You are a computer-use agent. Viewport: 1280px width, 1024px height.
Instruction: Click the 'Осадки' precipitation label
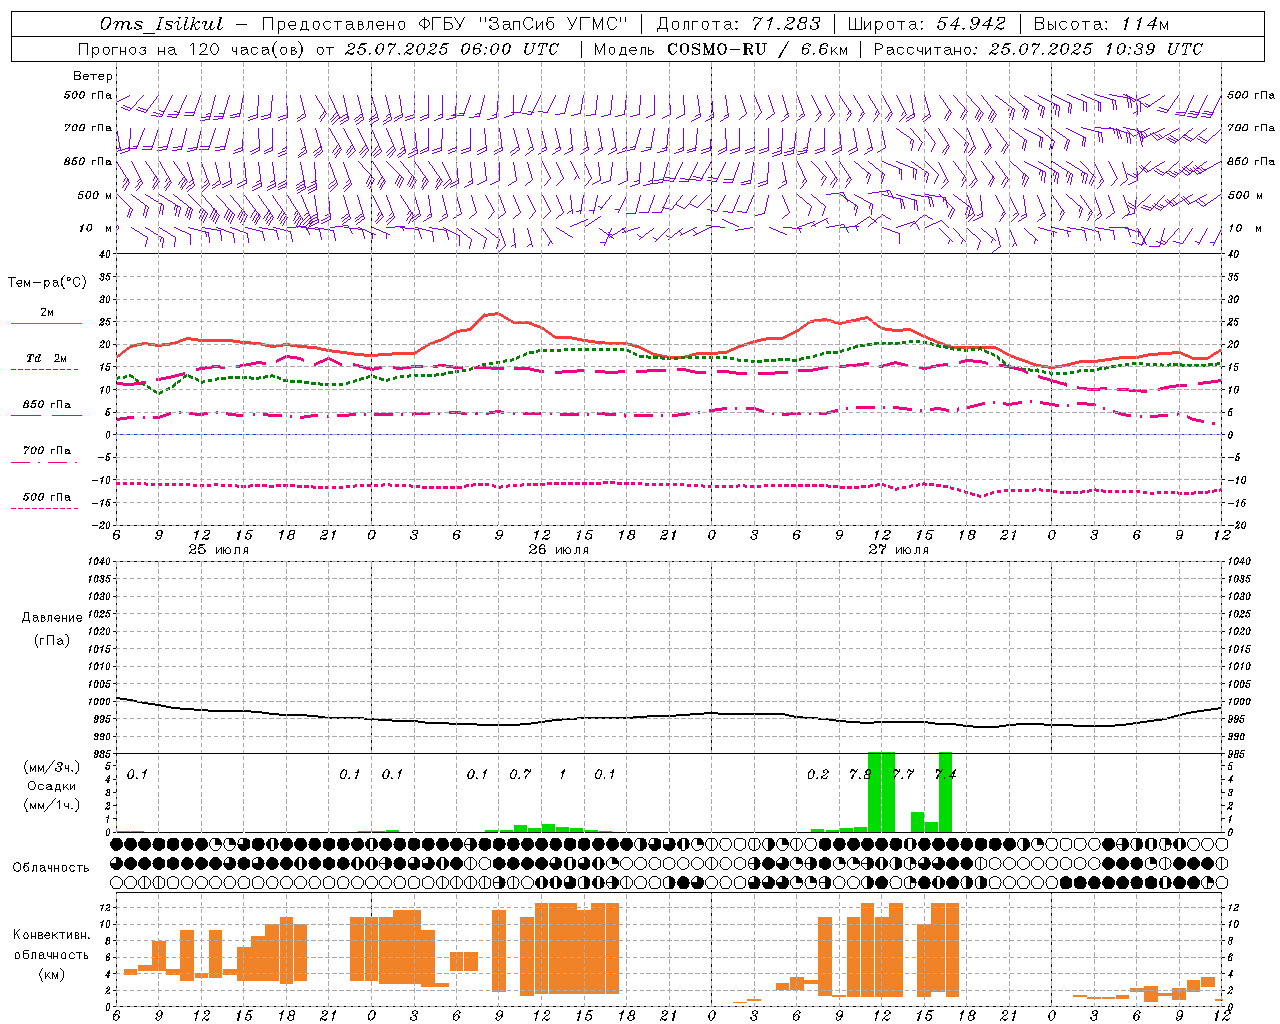(x=52, y=786)
